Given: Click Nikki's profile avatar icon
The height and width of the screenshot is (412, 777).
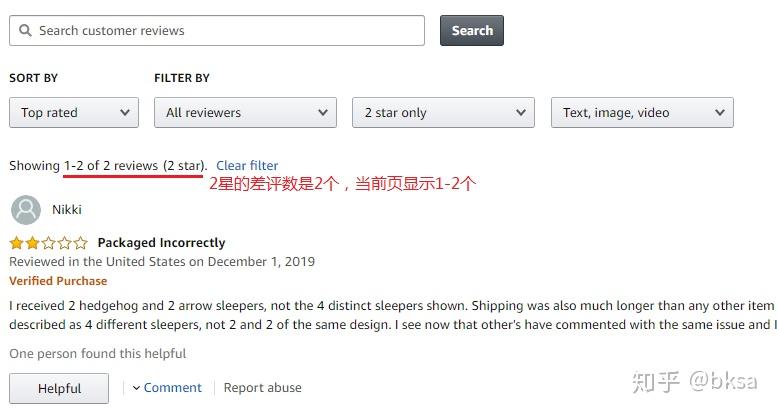Looking at the screenshot, I should [25, 210].
